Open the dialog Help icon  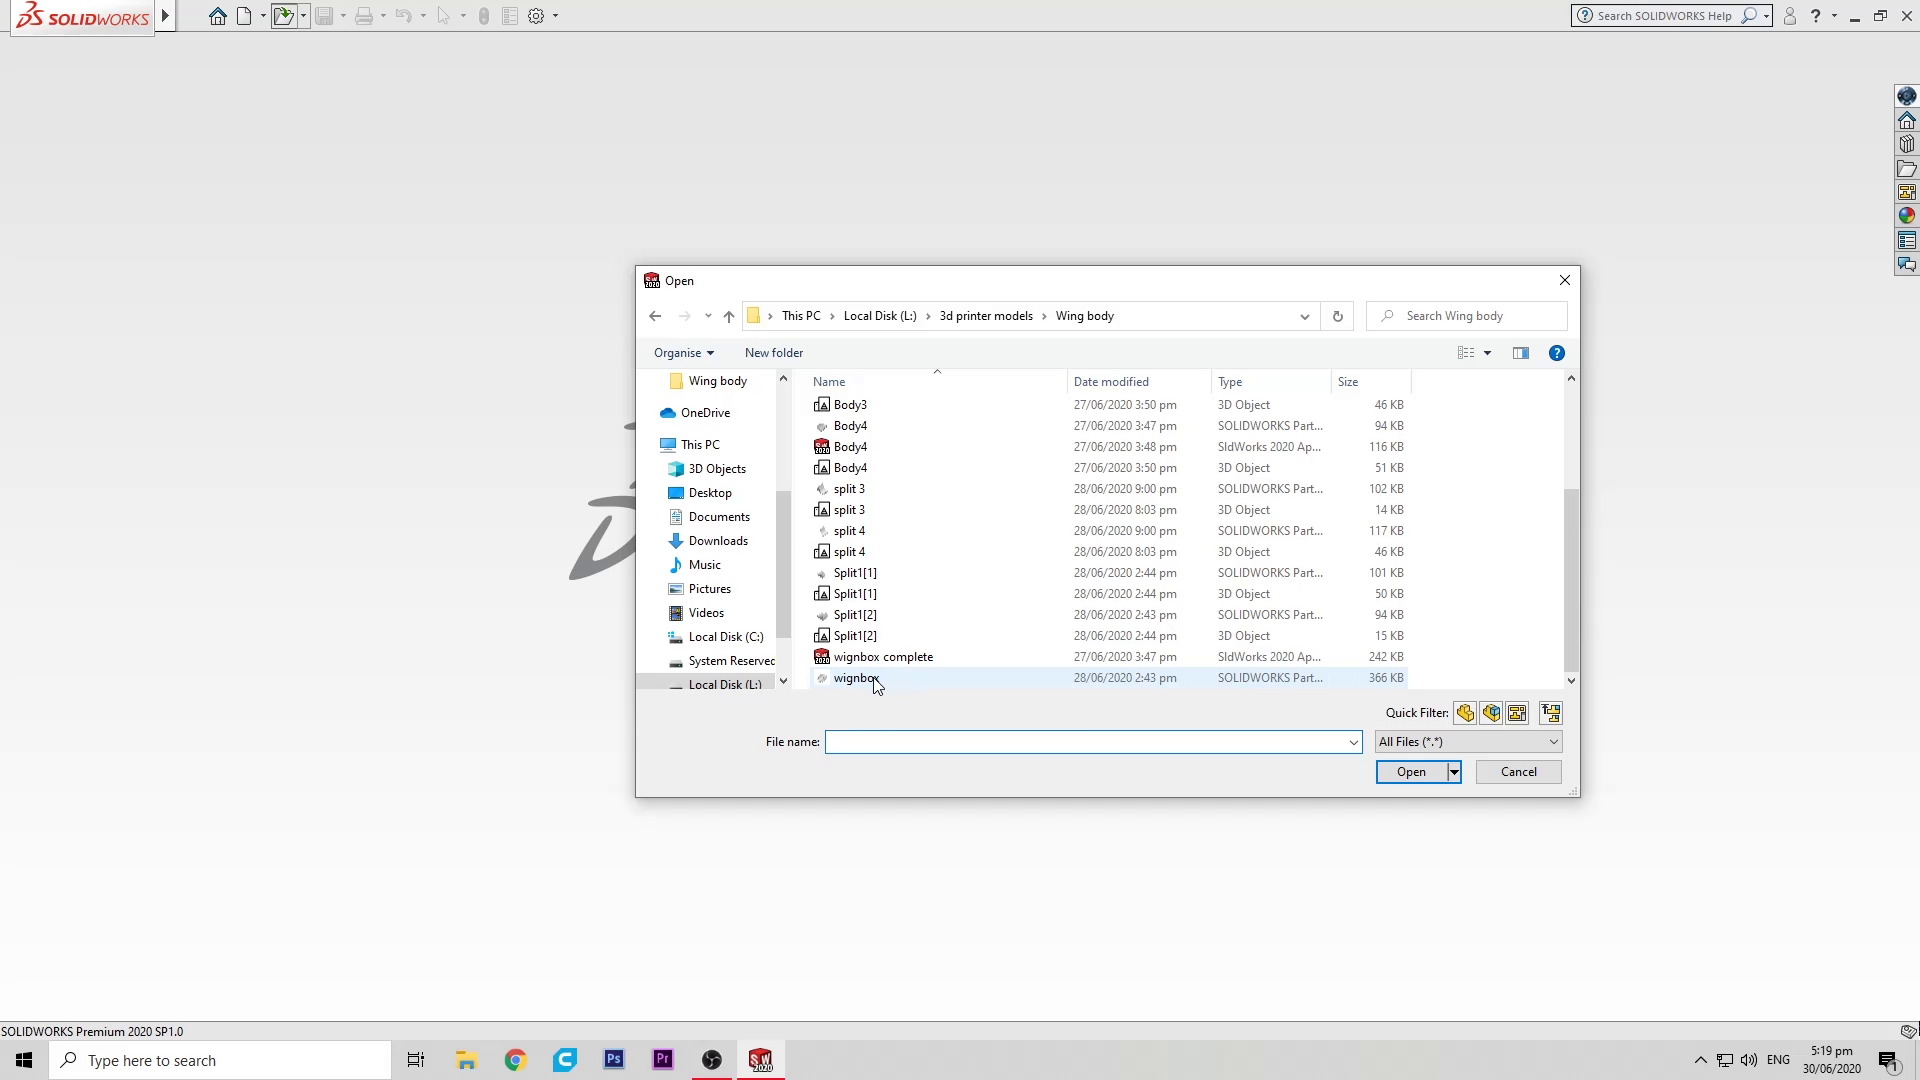1556,353
